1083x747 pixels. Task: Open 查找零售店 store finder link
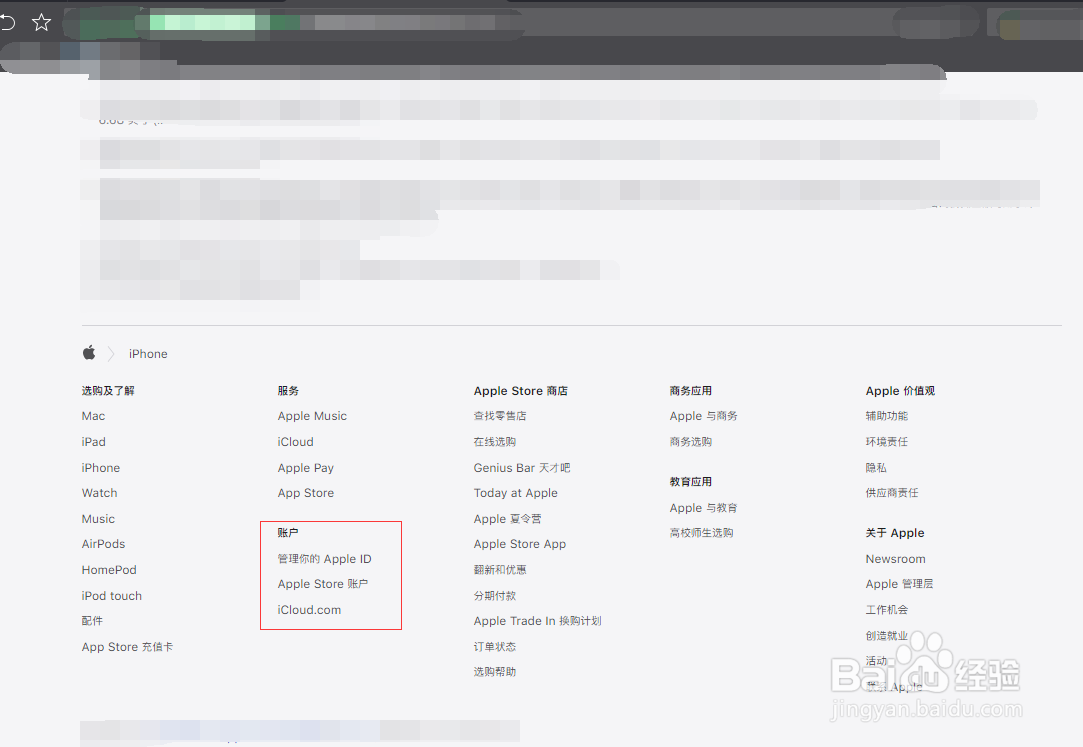pos(500,416)
